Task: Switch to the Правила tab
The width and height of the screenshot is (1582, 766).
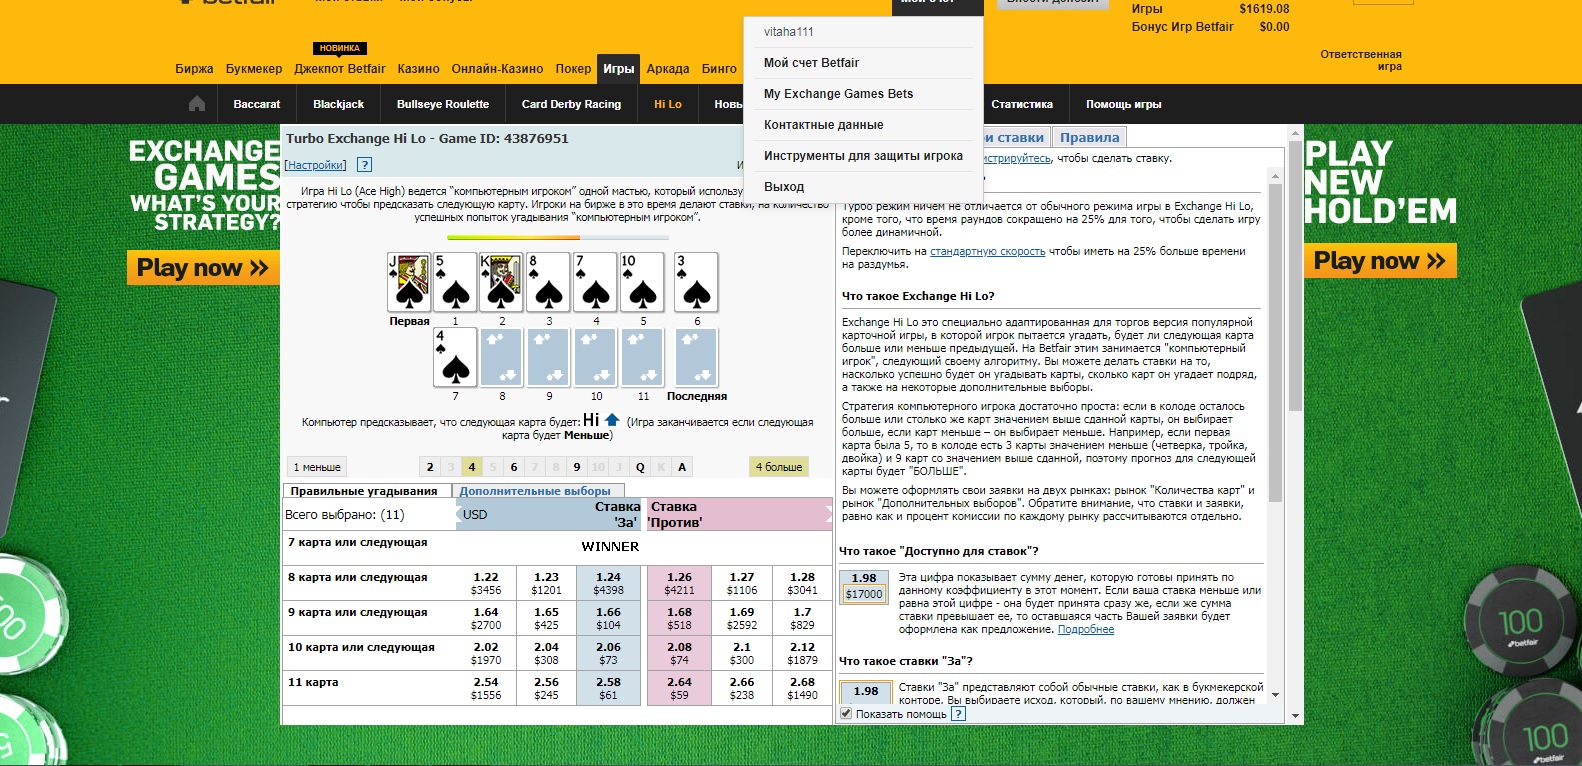Action: [1089, 138]
